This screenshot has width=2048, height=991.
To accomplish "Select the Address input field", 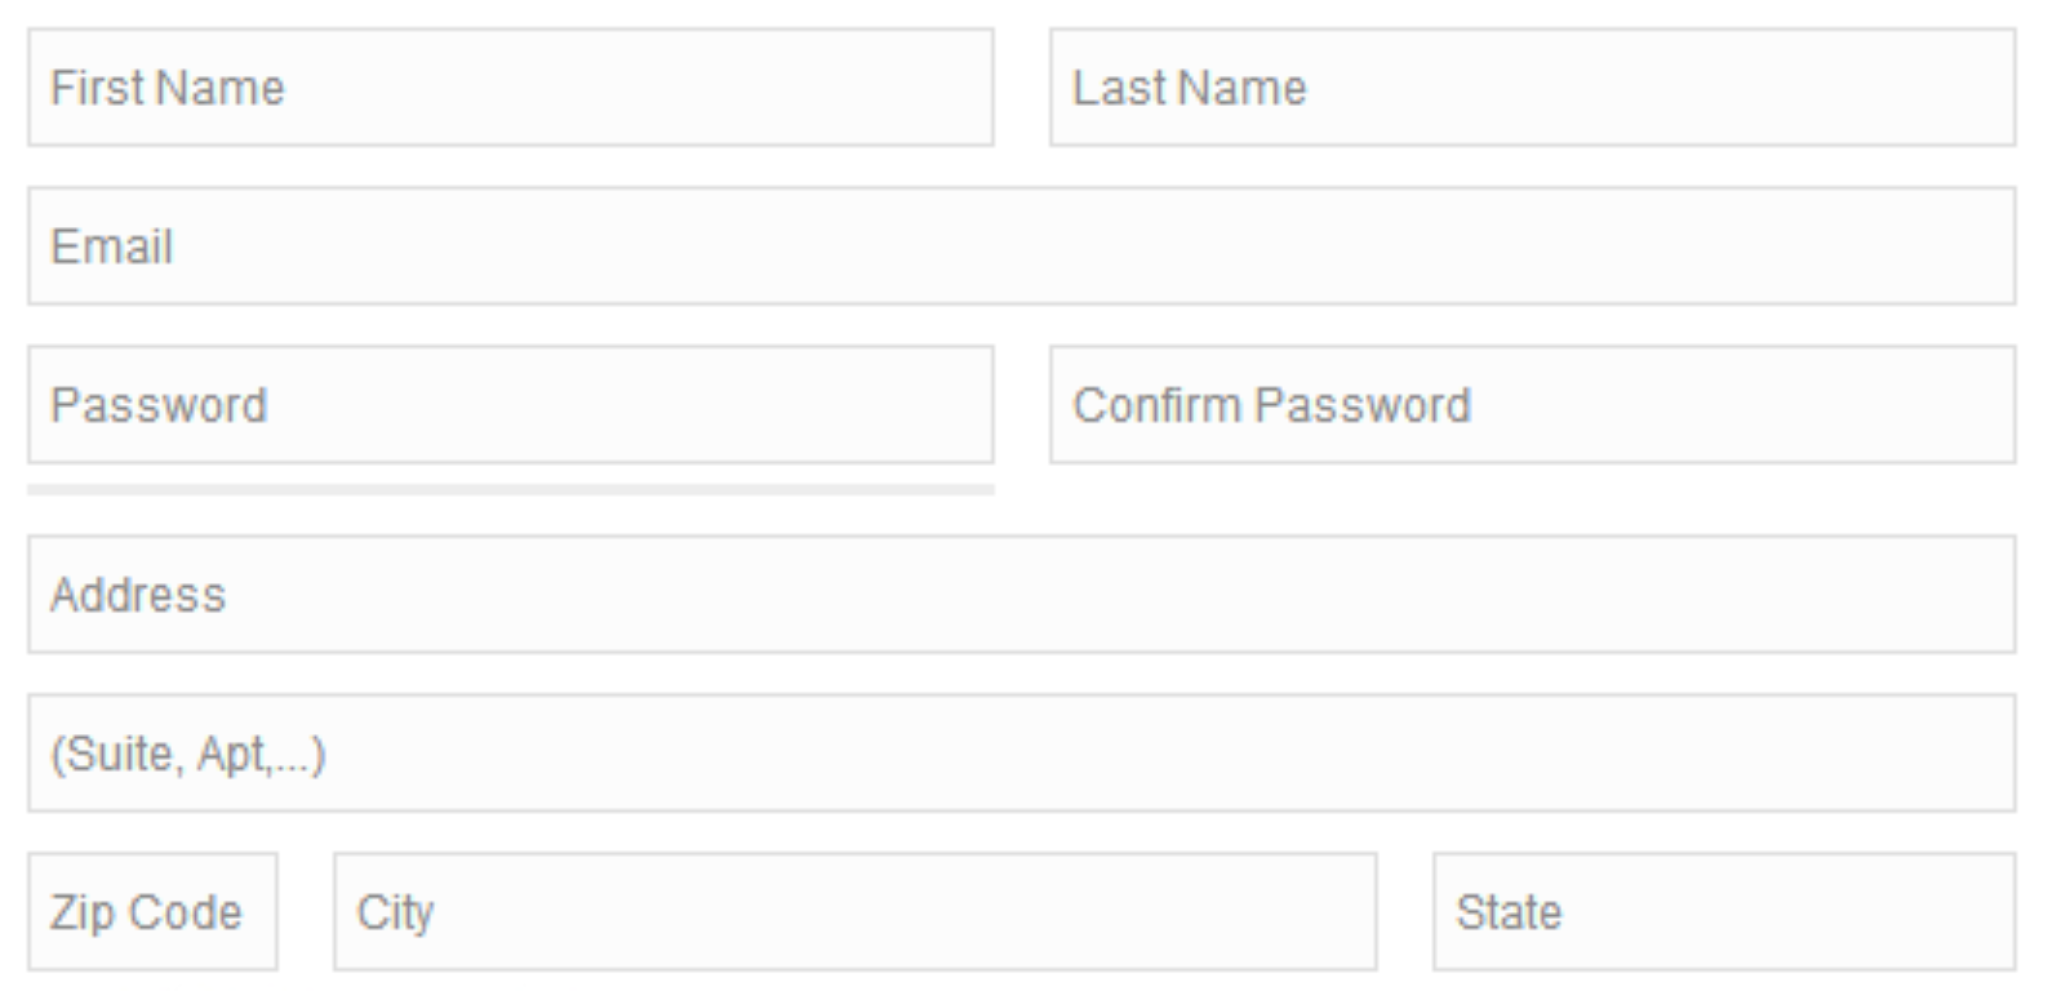I will tap(1020, 594).
